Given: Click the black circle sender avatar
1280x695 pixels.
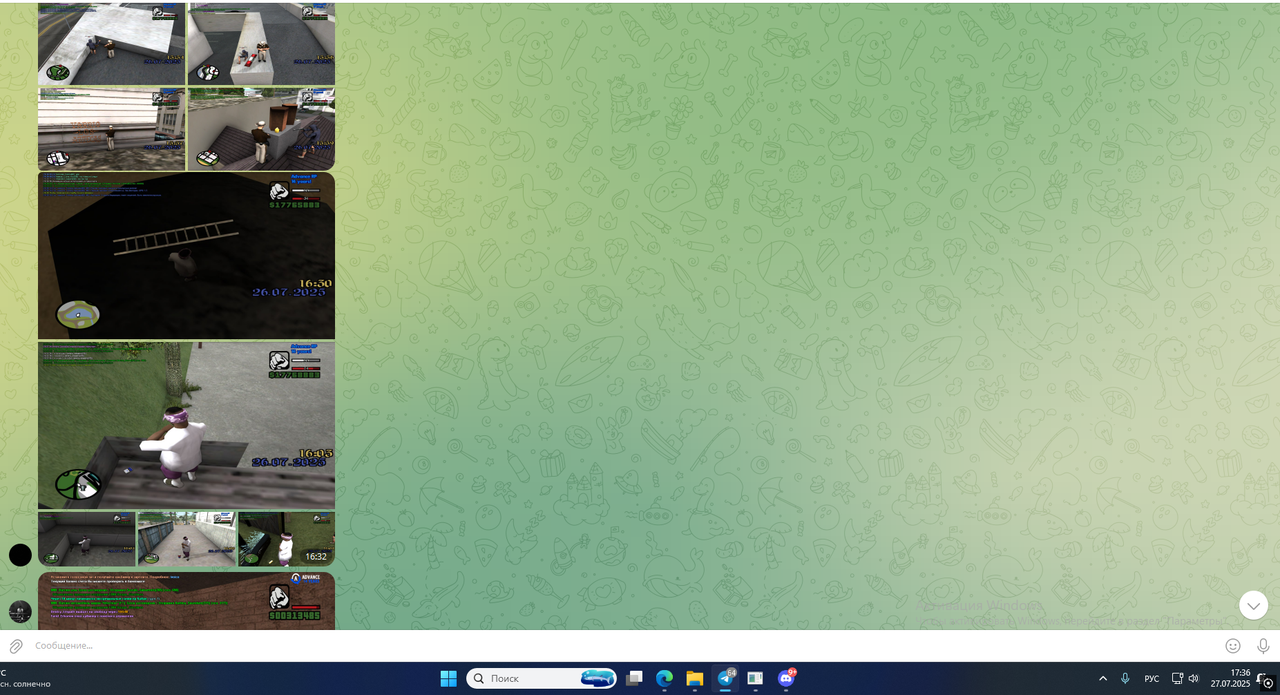Looking at the screenshot, I should click(20, 554).
